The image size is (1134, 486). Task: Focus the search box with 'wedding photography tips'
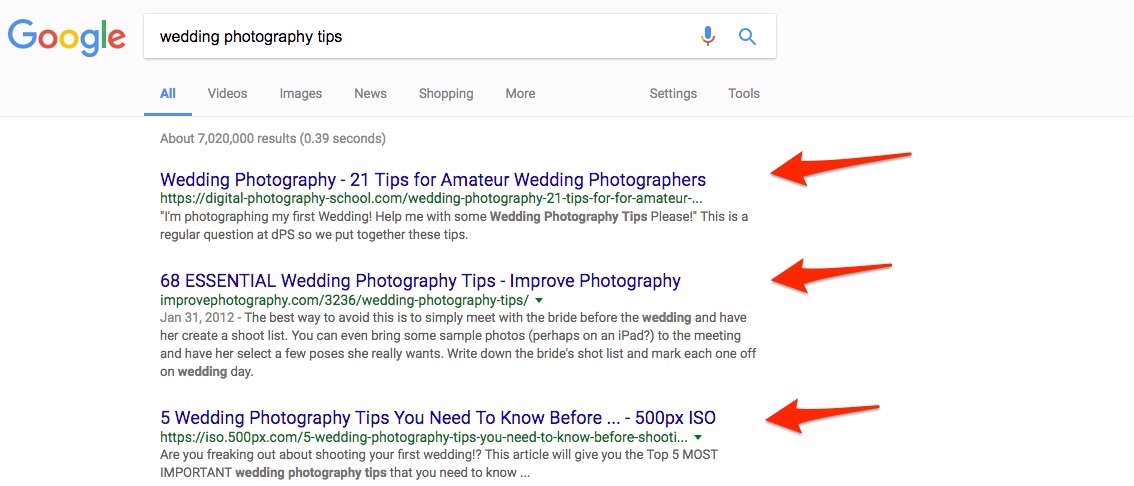(x=460, y=36)
